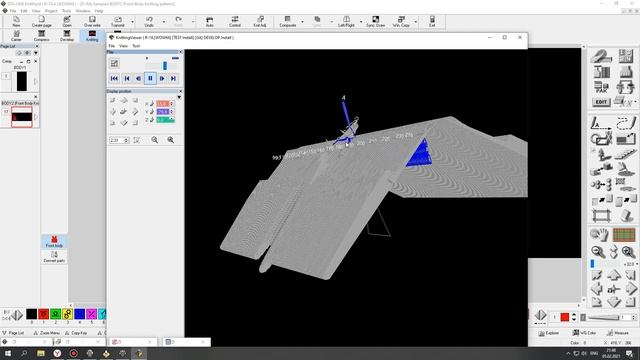
Task: Open the Tool menu in KnittingViewer
Action: coord(136,46)
